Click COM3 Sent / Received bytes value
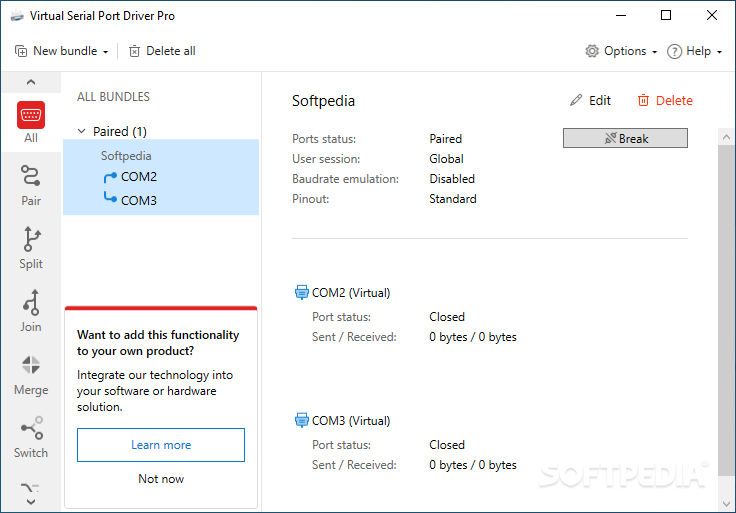Viewport: 736px width, 513px height. click(x=473, y=465)
